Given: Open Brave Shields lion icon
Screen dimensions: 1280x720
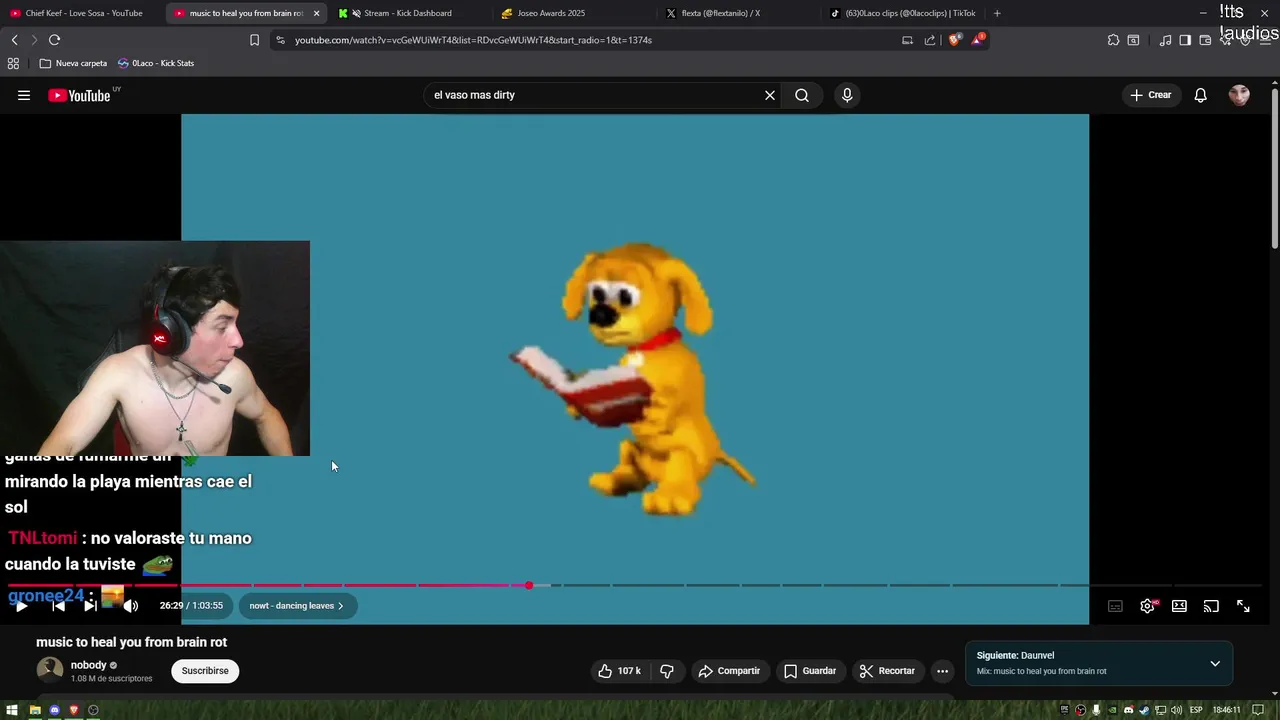Looking at the screenshot, I should pyautogui.click(x=955, y=40).
